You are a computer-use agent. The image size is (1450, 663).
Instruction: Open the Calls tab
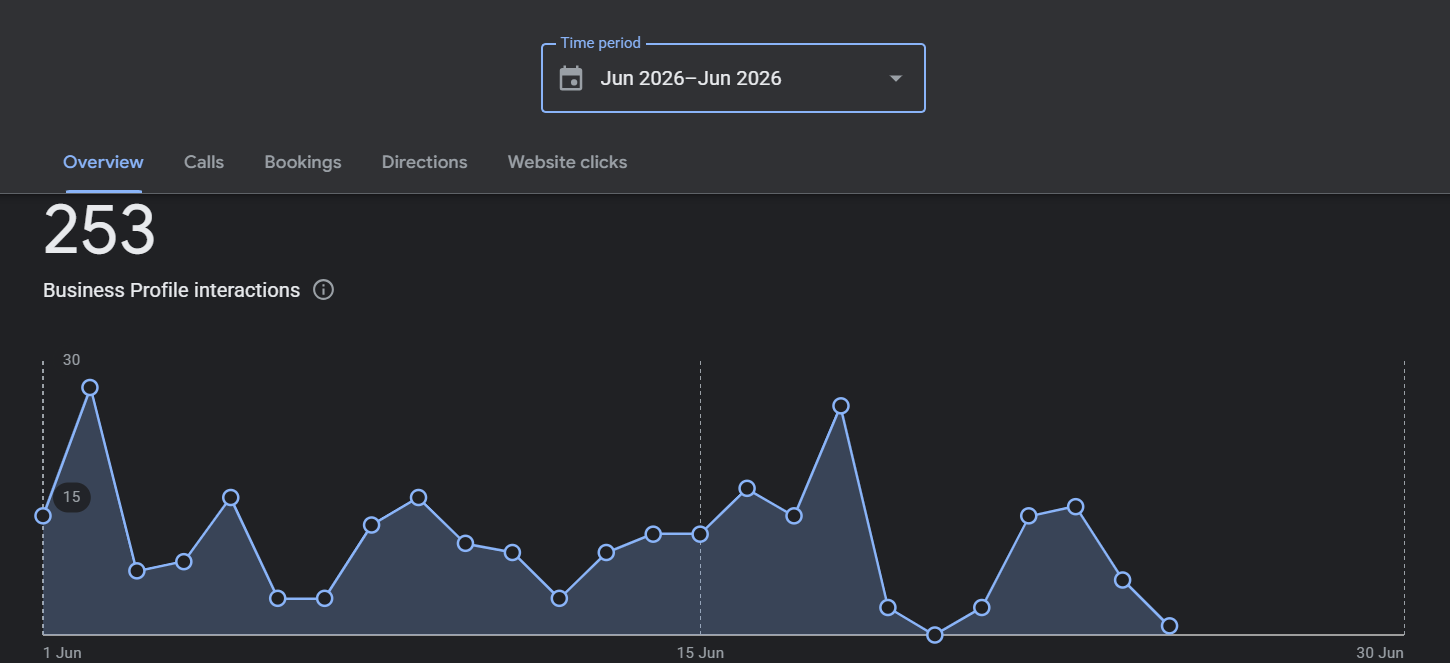click(x=204, y=162)
